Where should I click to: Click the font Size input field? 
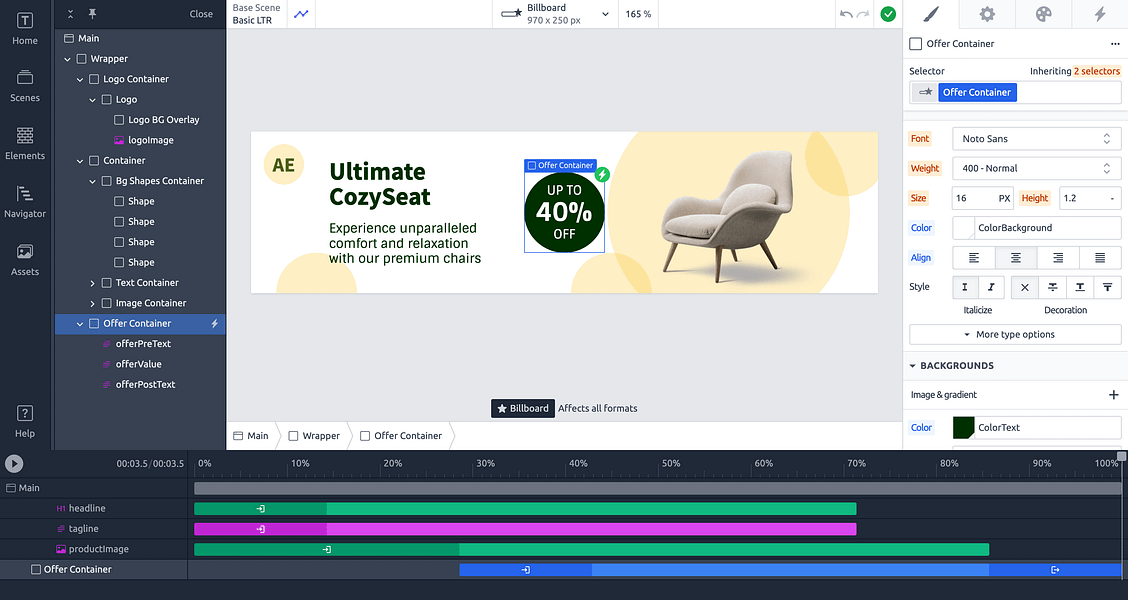click(983, 198)
